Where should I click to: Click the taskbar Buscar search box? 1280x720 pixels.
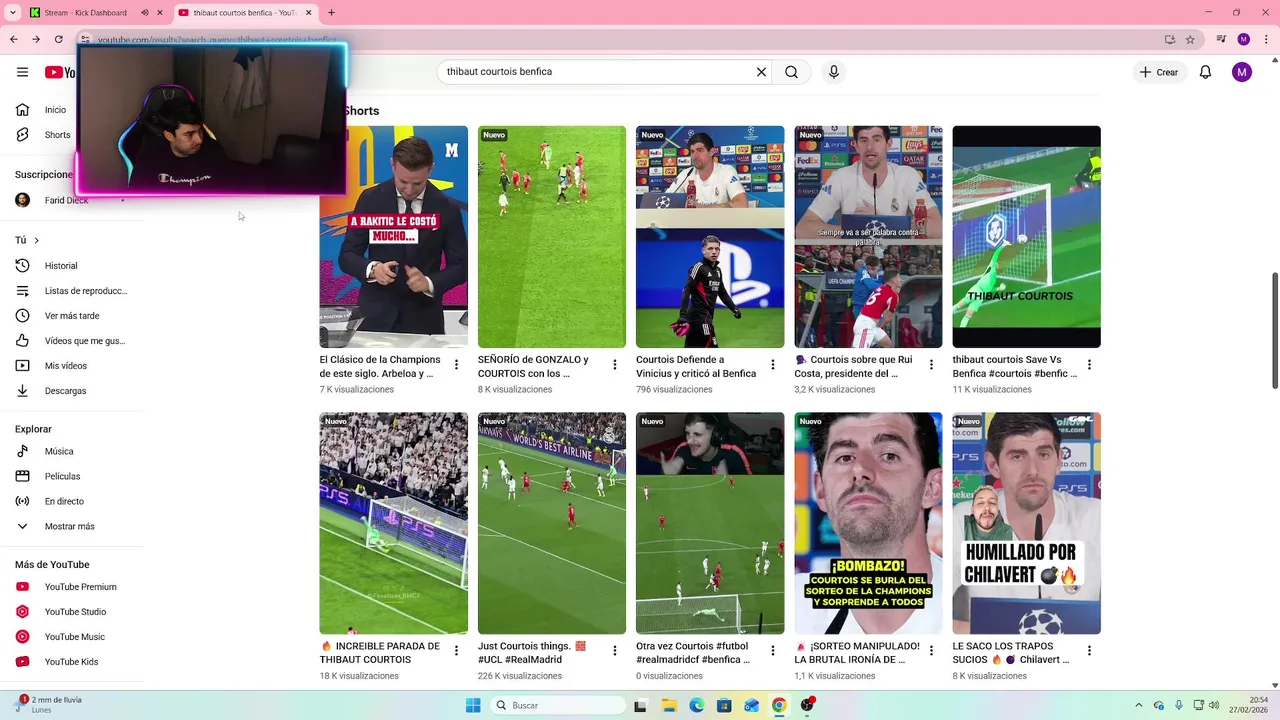click(x=560, y=705)
